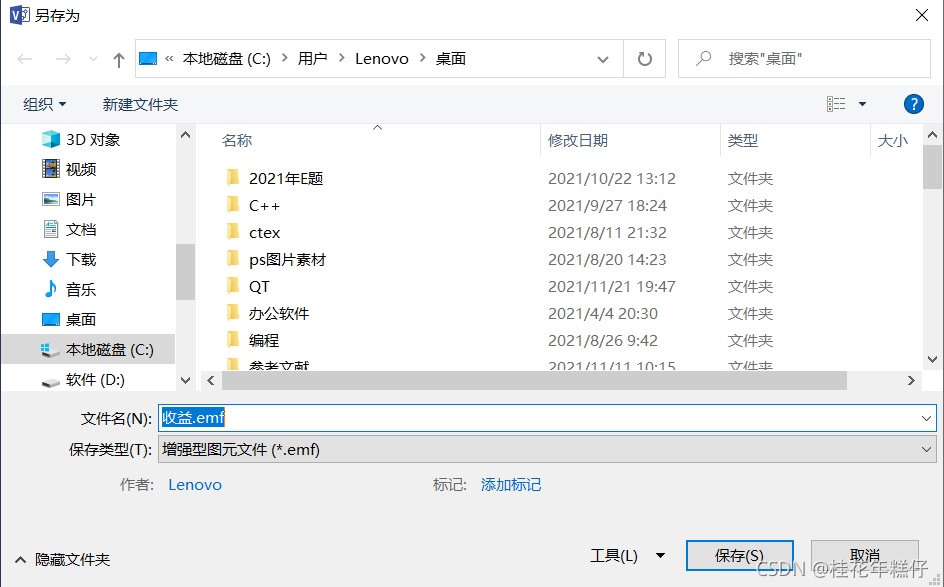This screenshot has width=944, height=587.
Task: Open the 保存类型 combo box
Action: click(x=547, y=450)
